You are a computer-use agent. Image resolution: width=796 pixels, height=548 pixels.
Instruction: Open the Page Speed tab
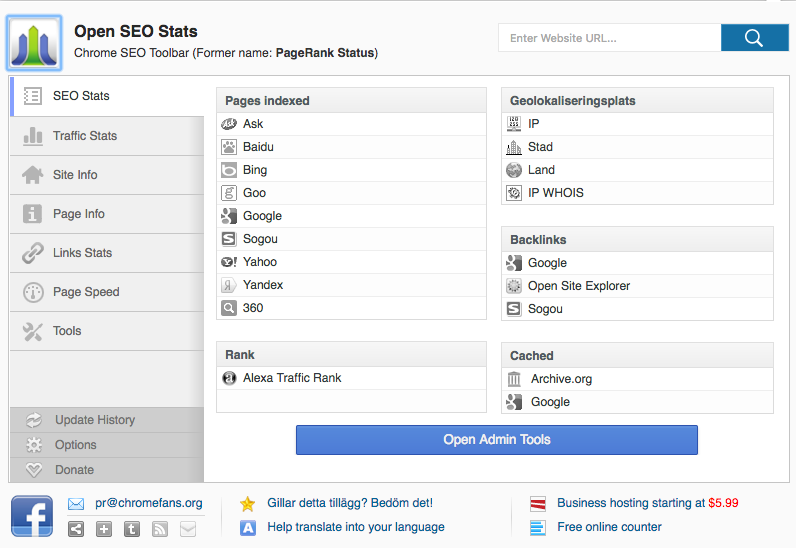(x=107, y=292)
